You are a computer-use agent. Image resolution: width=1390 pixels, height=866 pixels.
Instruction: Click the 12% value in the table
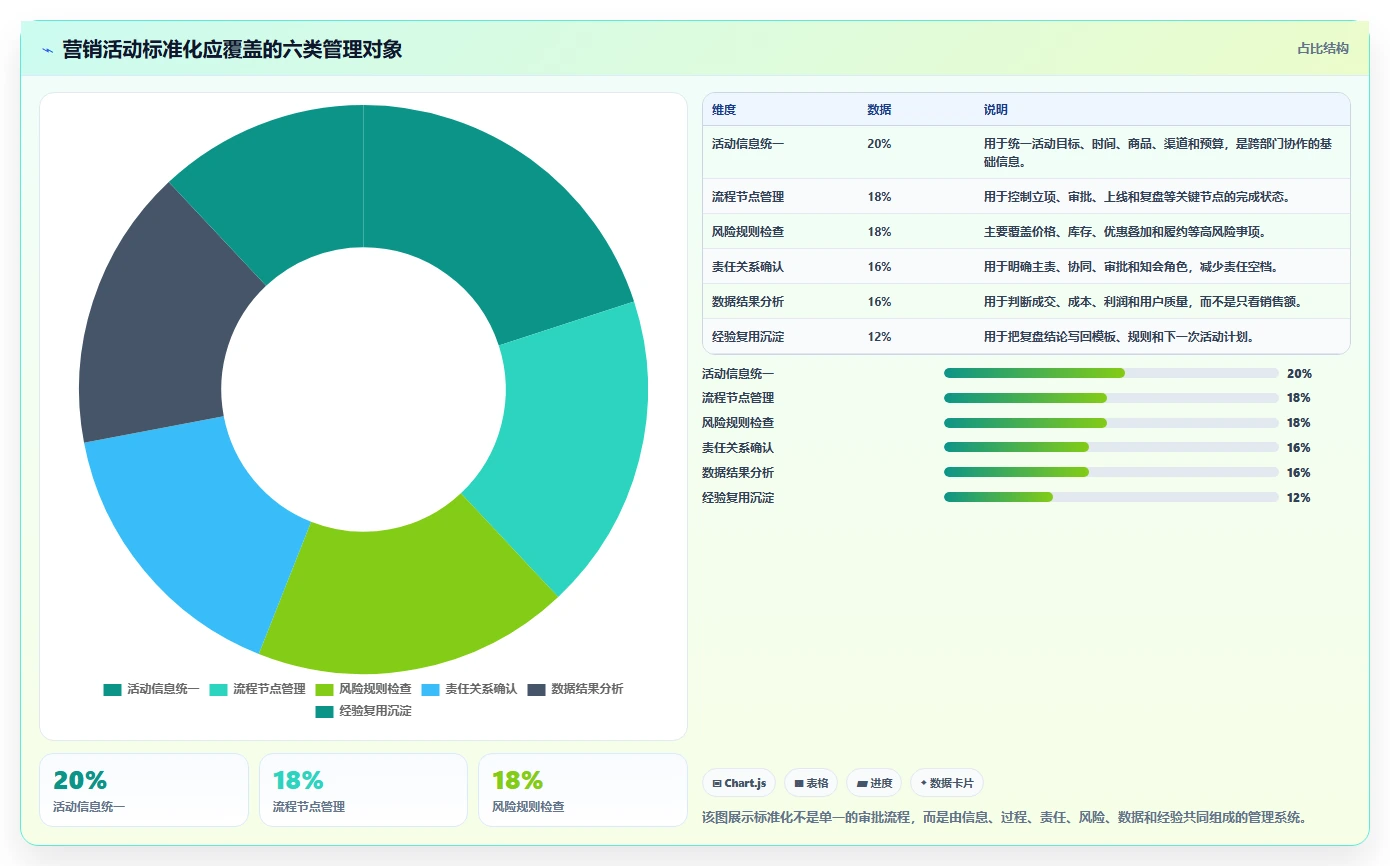[x=879, y=337]
